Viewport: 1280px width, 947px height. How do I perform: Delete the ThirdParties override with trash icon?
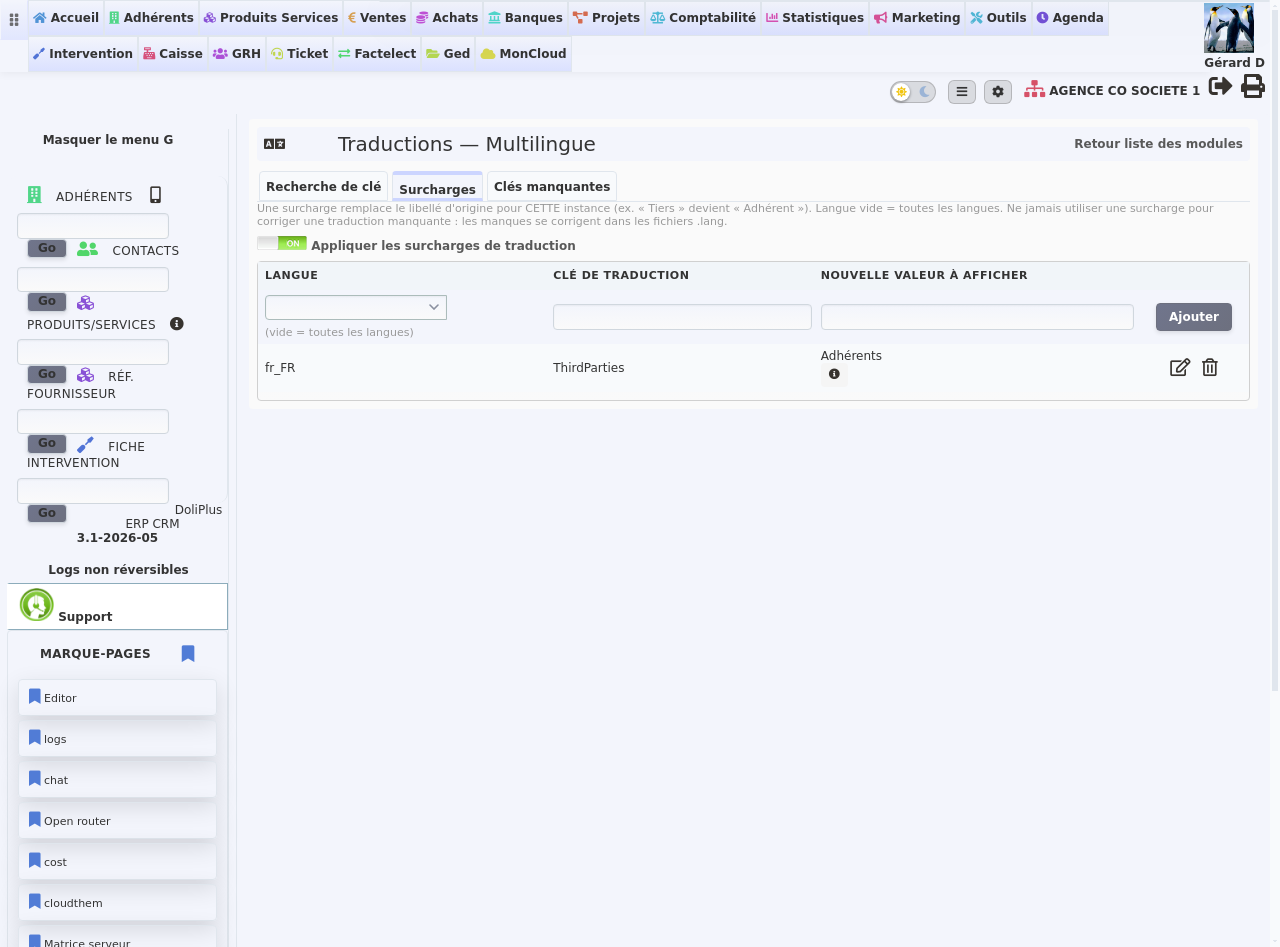point(1210,367)
